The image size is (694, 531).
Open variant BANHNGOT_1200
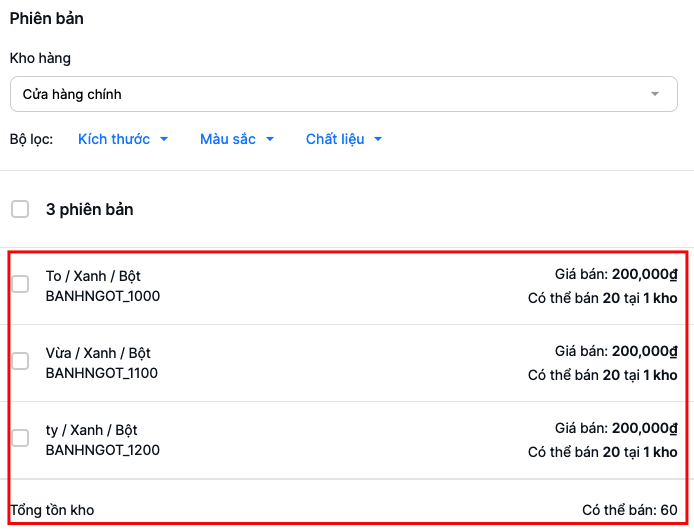103,450
